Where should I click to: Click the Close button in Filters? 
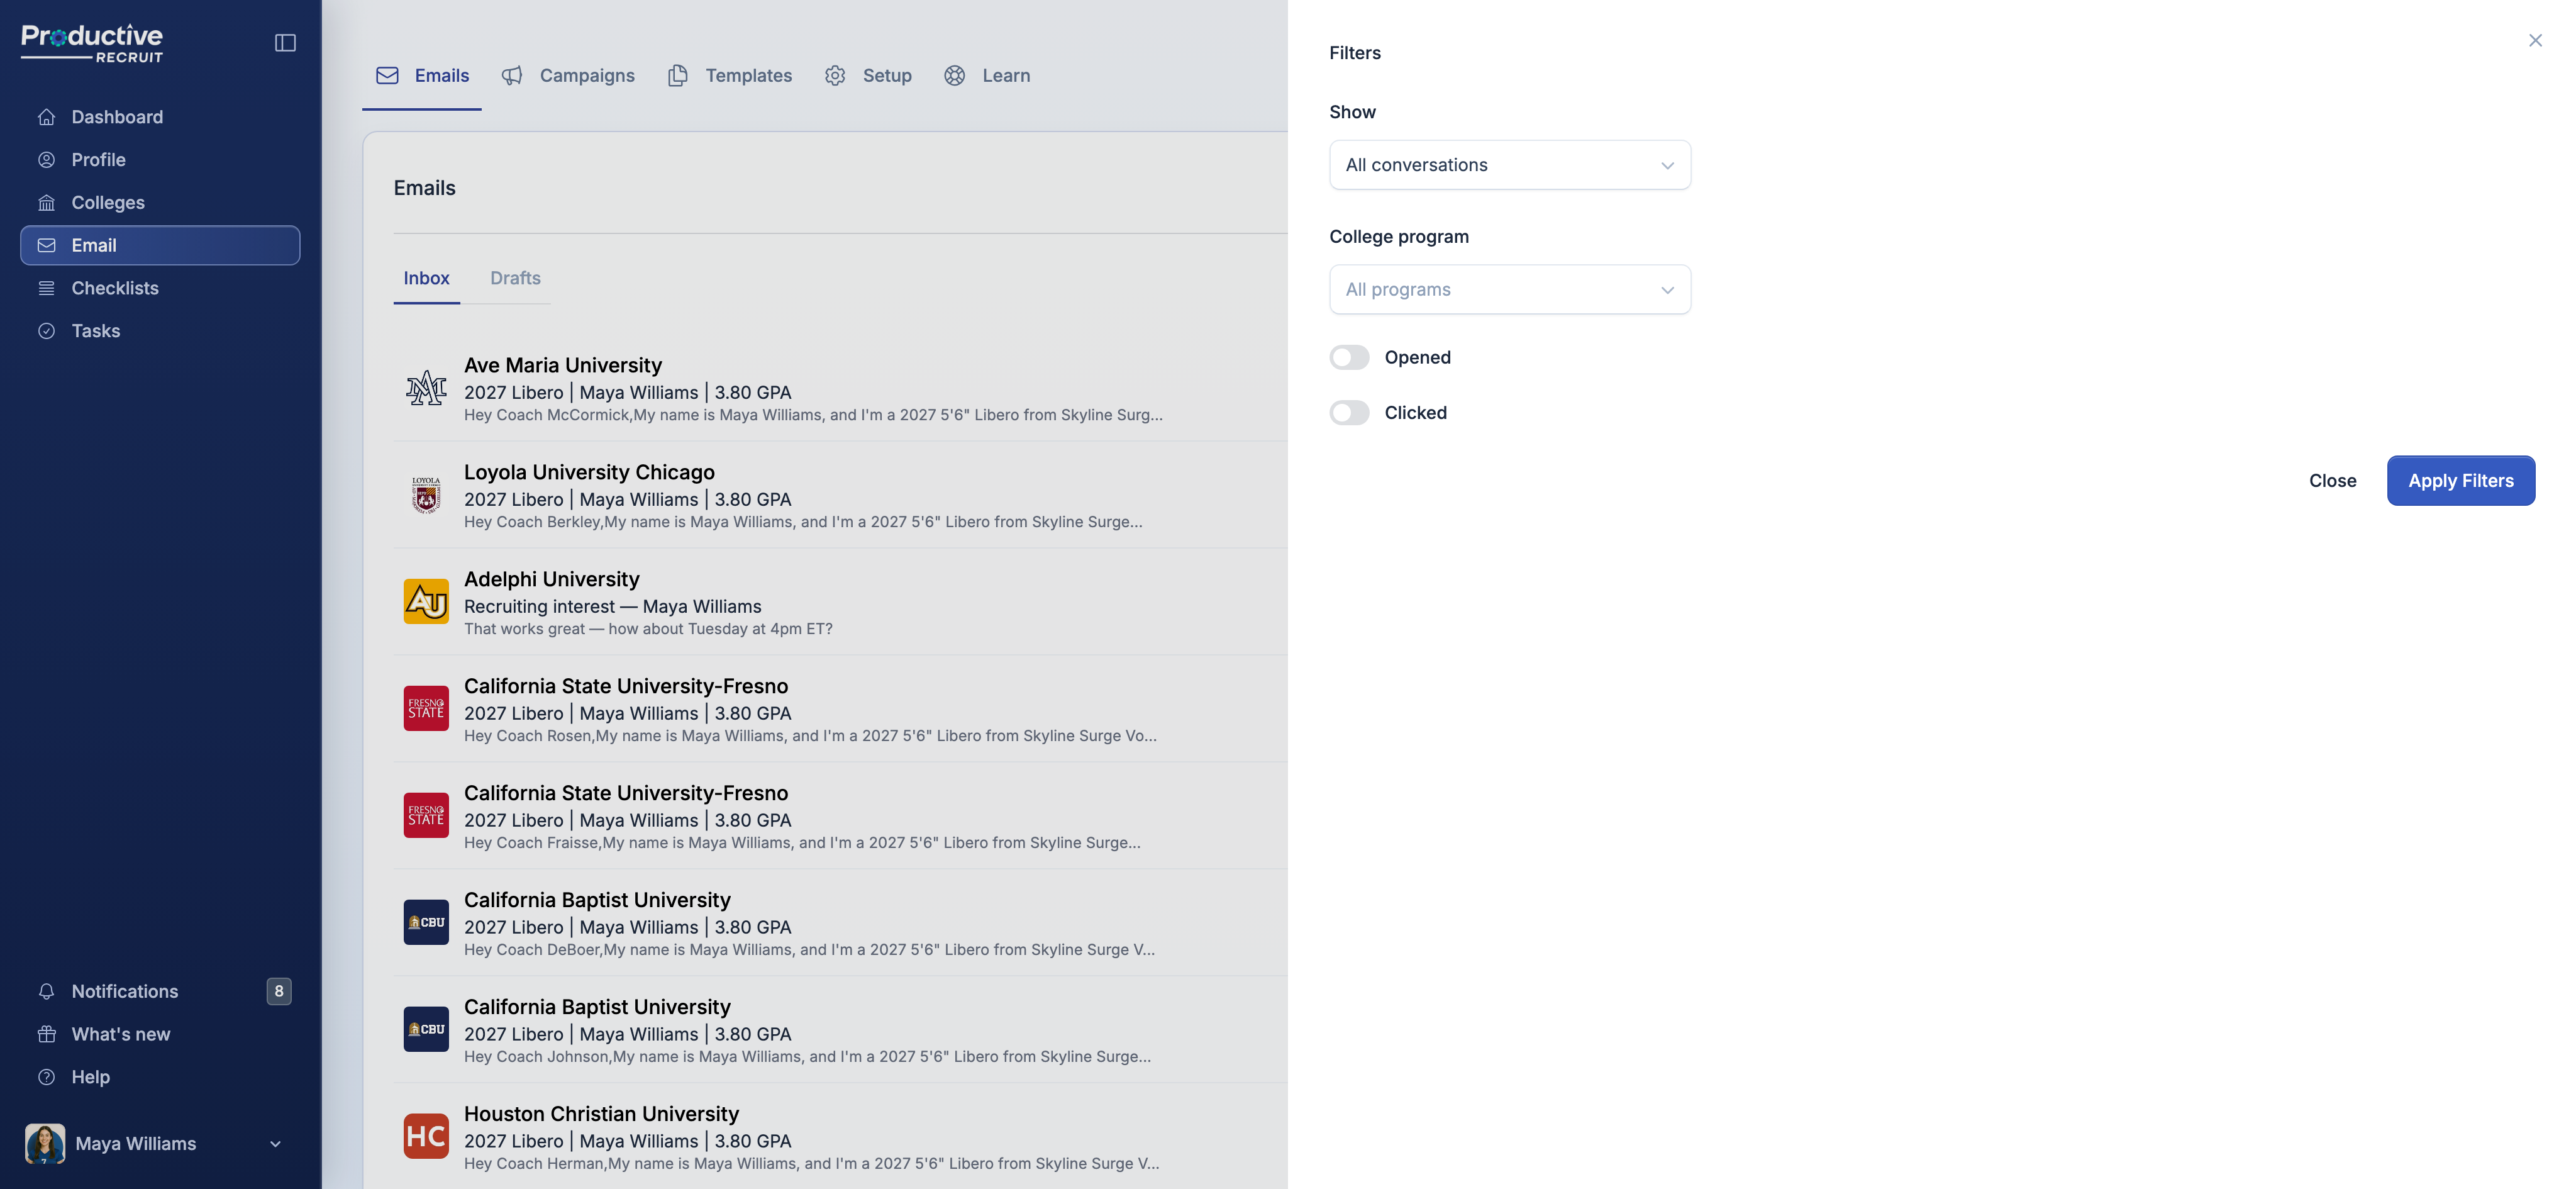point(2332,481)
